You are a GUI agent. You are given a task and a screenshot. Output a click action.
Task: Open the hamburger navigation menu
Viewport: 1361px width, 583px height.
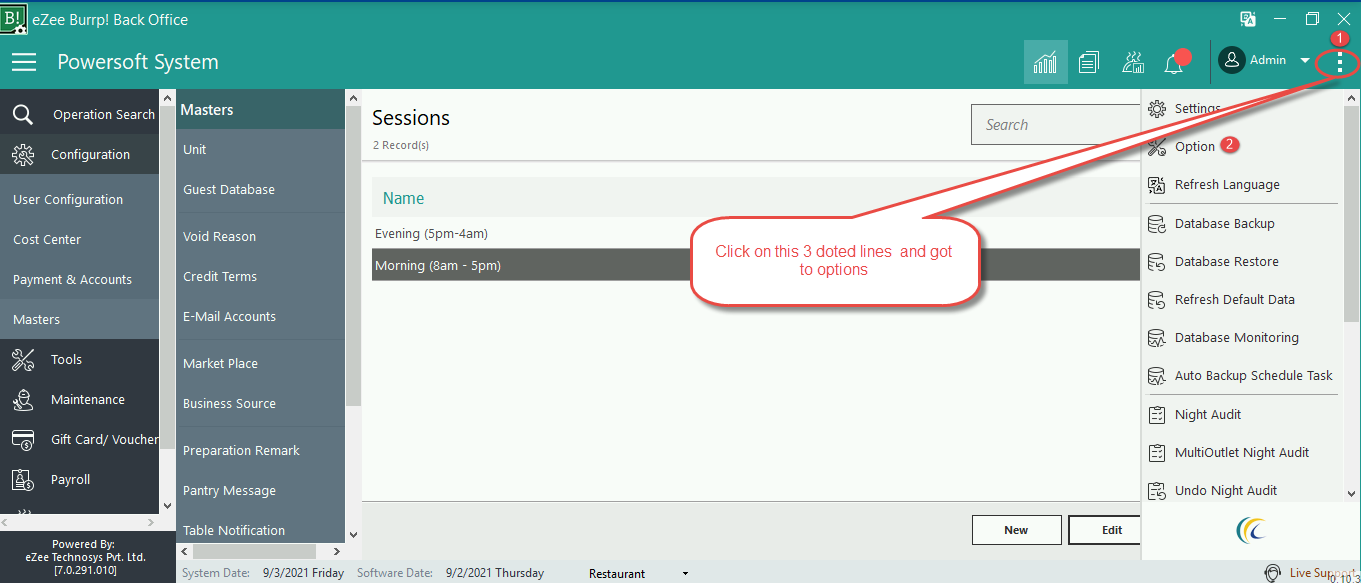click(24, 62)
